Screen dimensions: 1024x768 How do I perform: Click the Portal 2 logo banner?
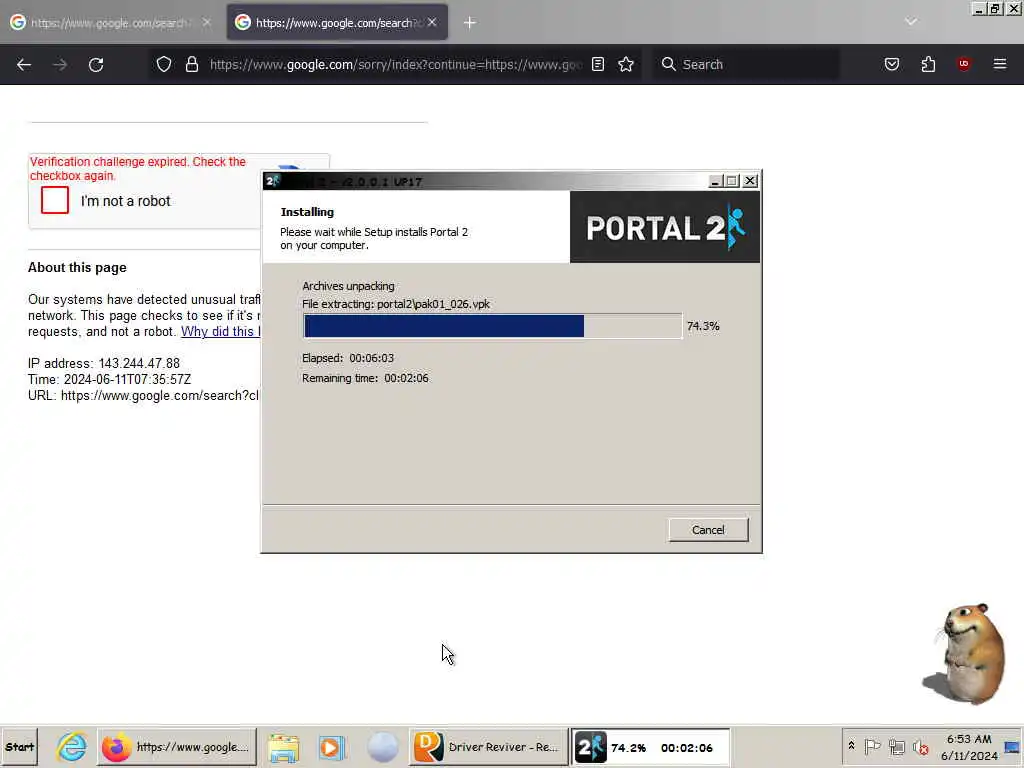point(665,227)
